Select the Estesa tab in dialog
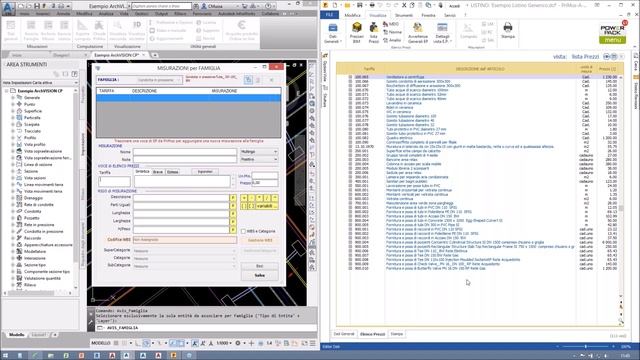 [x=173, y=172]
